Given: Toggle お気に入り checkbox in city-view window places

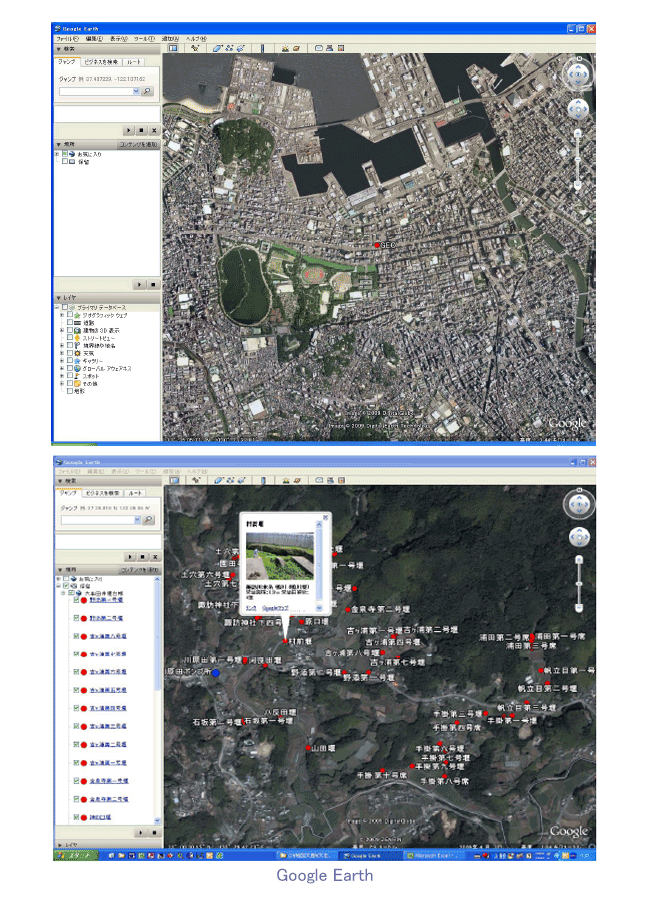Looking at the screenshot, I should pyautogui.click(x=64, y=154).
